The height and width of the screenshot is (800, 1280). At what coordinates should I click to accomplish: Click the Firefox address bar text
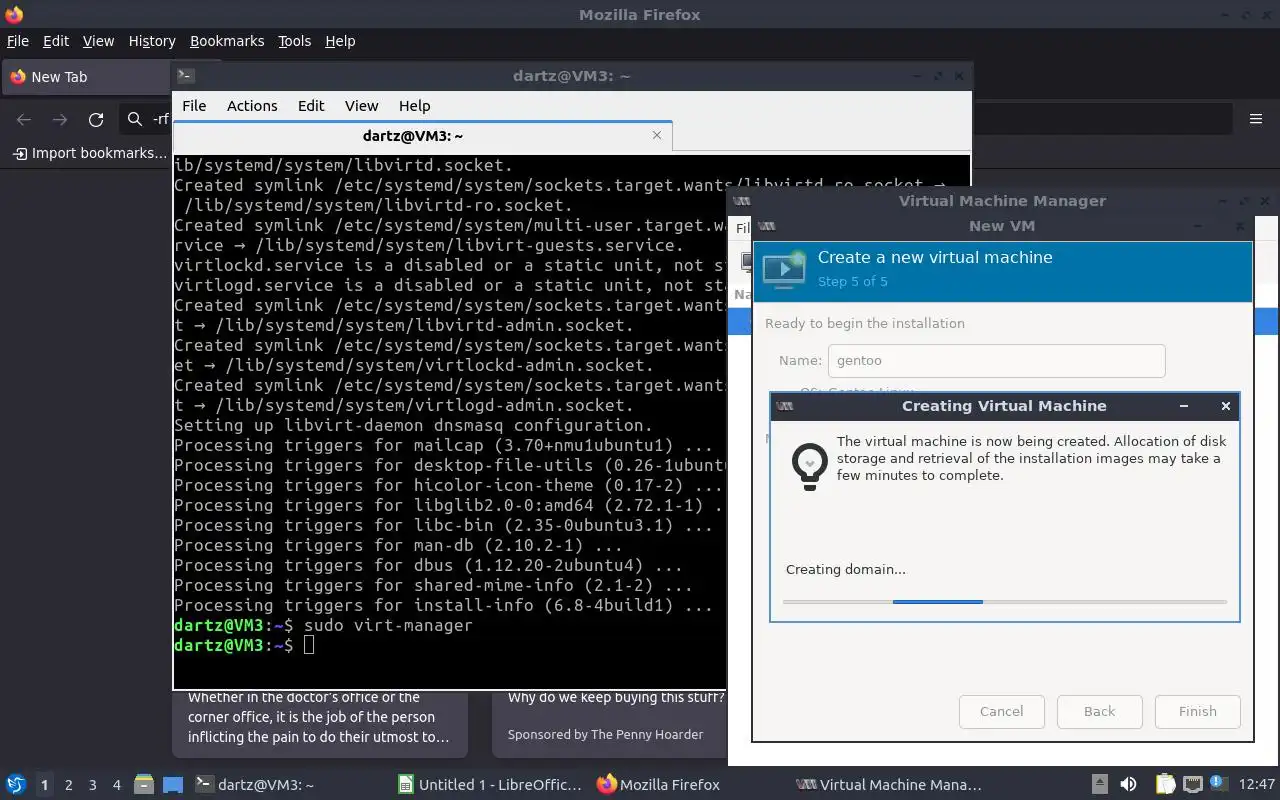[161, 120]
